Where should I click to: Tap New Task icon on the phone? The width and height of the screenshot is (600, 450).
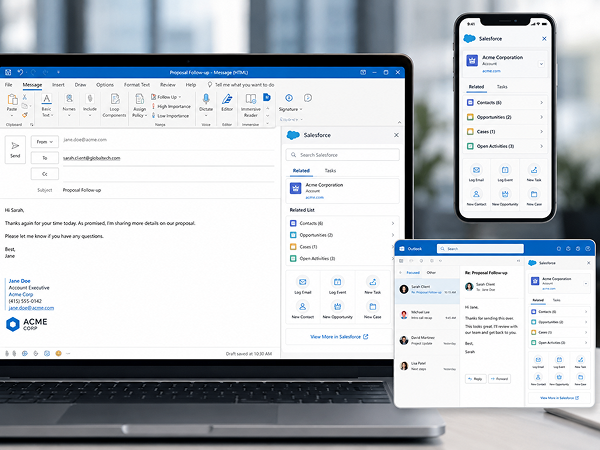tap(534, 170)
